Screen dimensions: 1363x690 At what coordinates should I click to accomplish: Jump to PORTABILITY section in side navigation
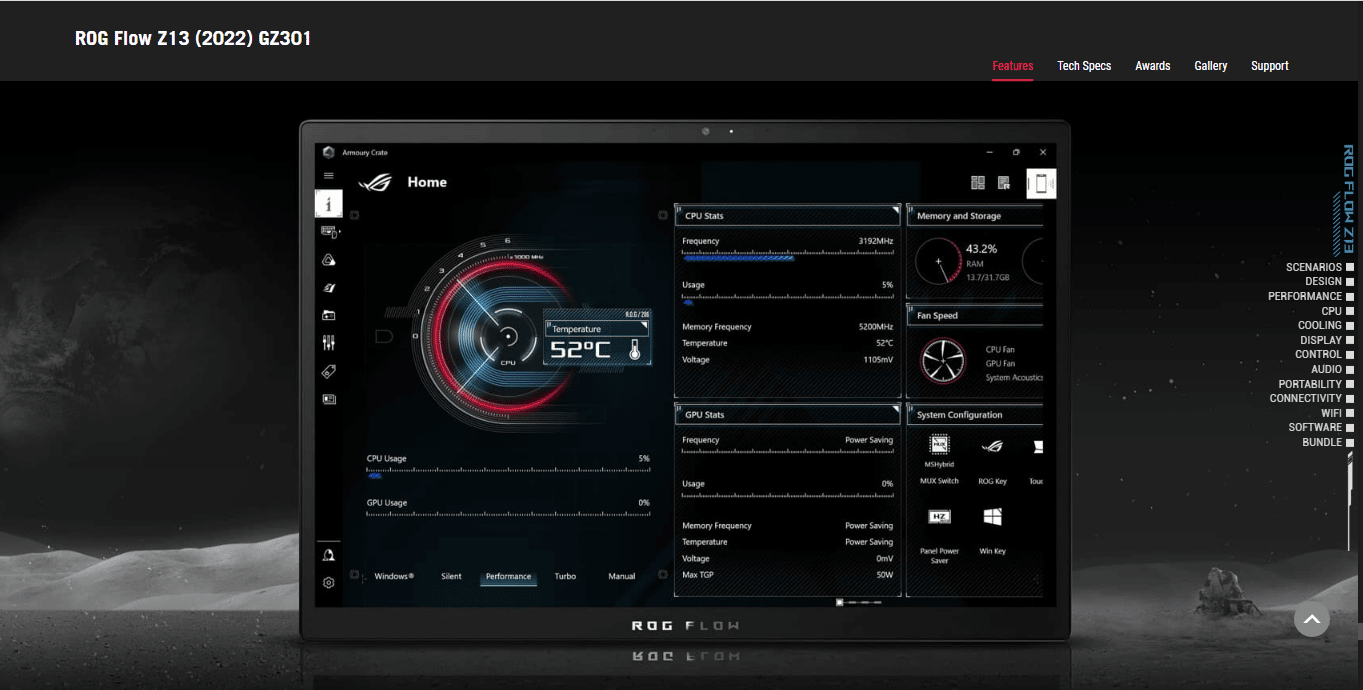[1316, 384]
